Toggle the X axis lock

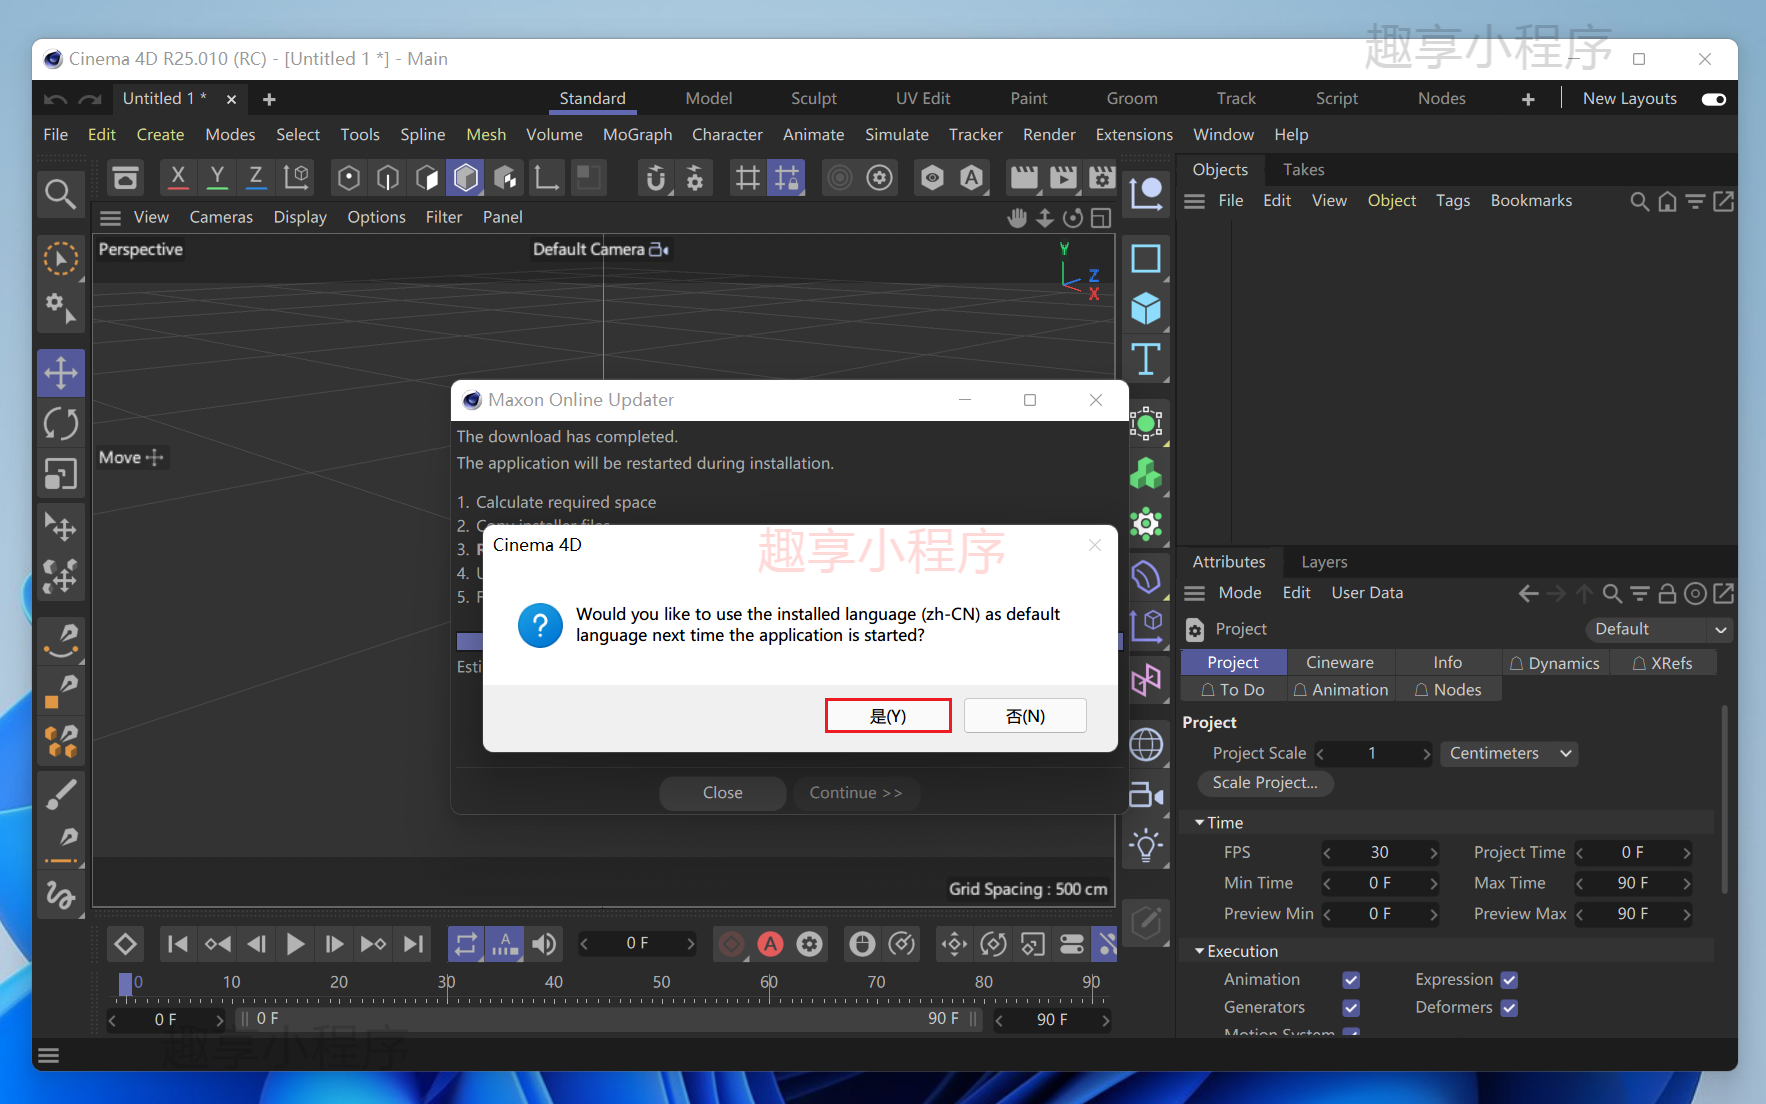[x=178, y=178]
